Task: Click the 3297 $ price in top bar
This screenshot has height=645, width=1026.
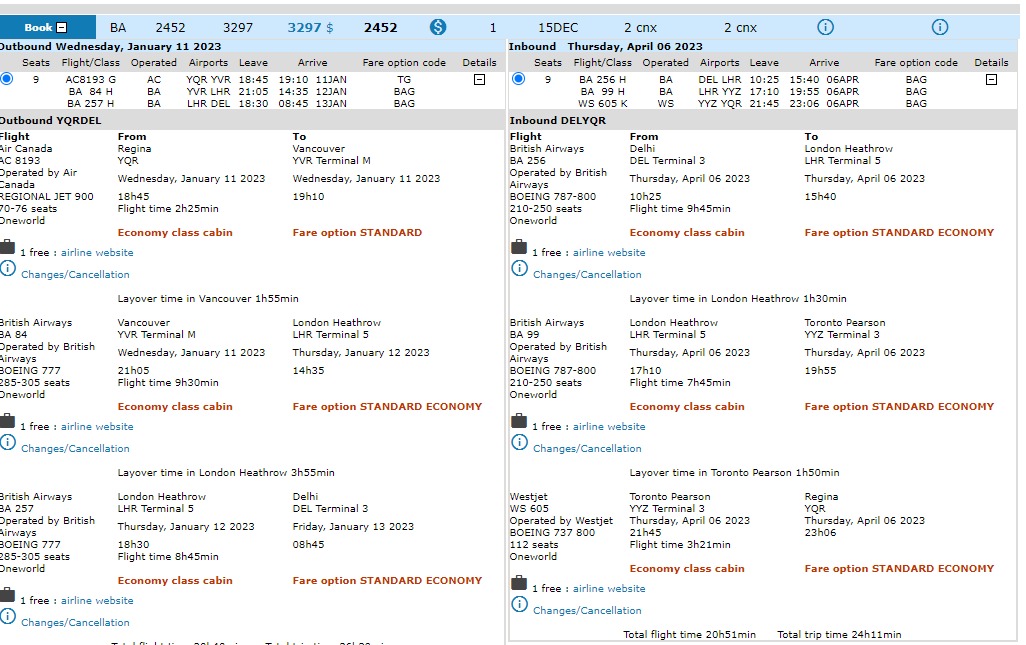Action: tap(310, 28)
